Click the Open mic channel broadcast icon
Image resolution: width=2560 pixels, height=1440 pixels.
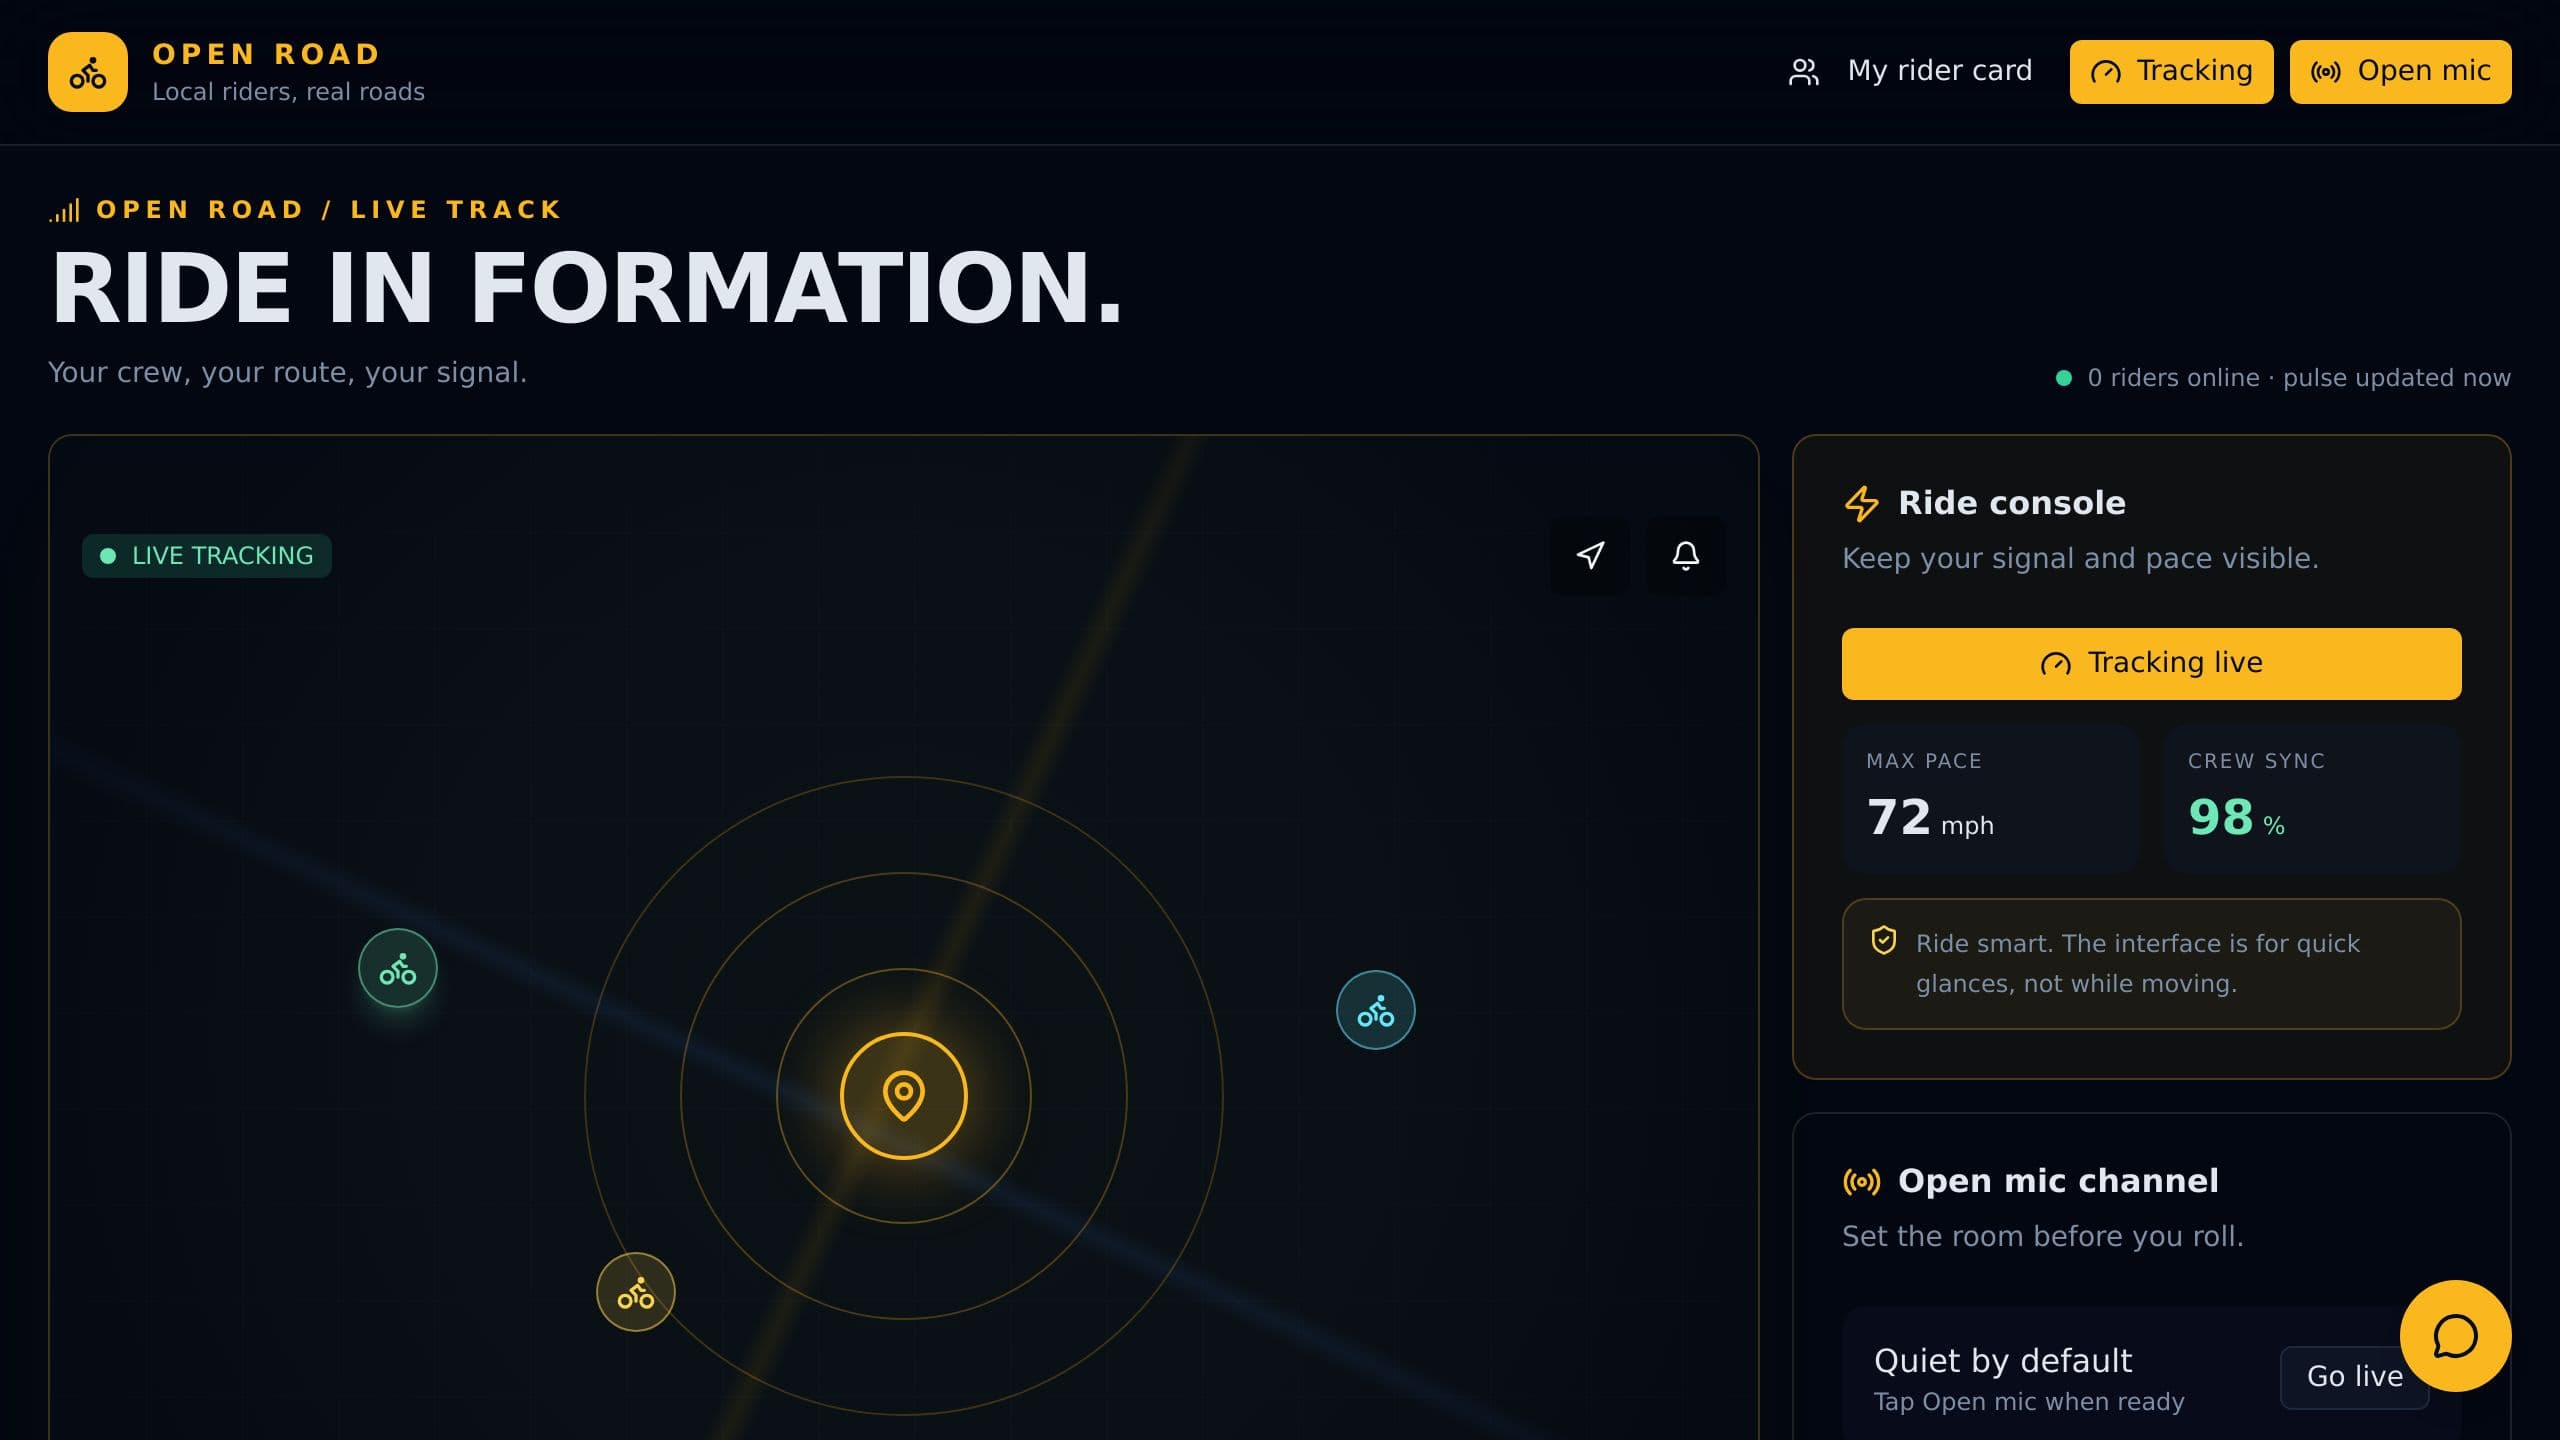[x=1861, y=1181]
